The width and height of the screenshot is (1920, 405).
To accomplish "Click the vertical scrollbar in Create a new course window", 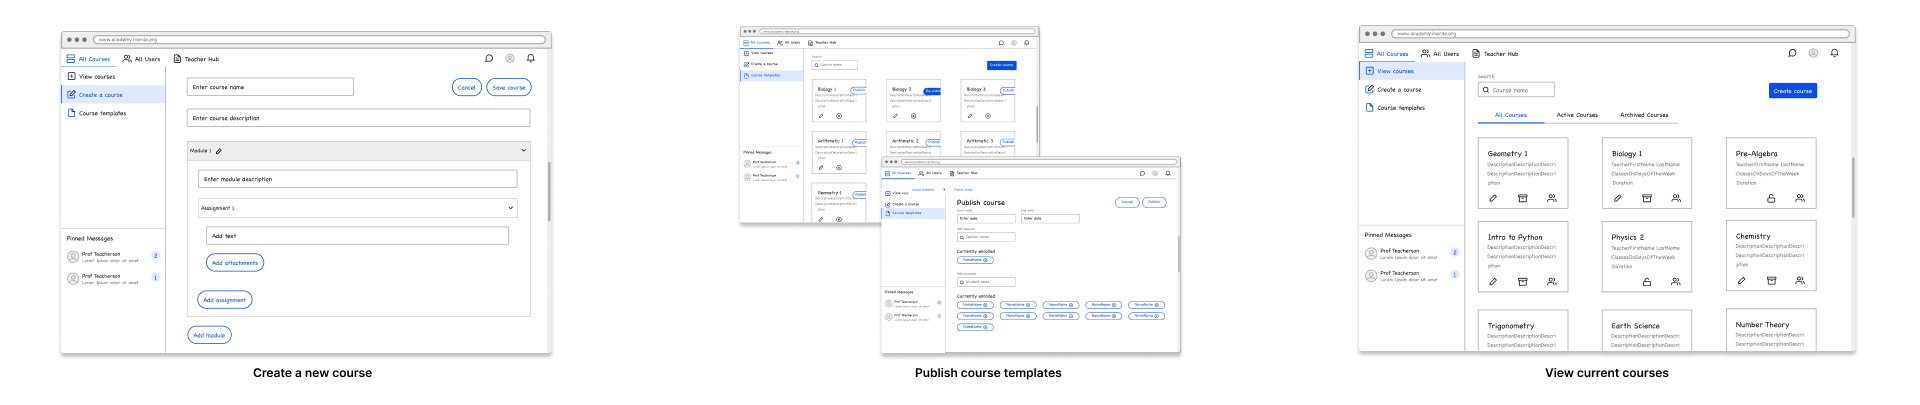I will (549, 190).
